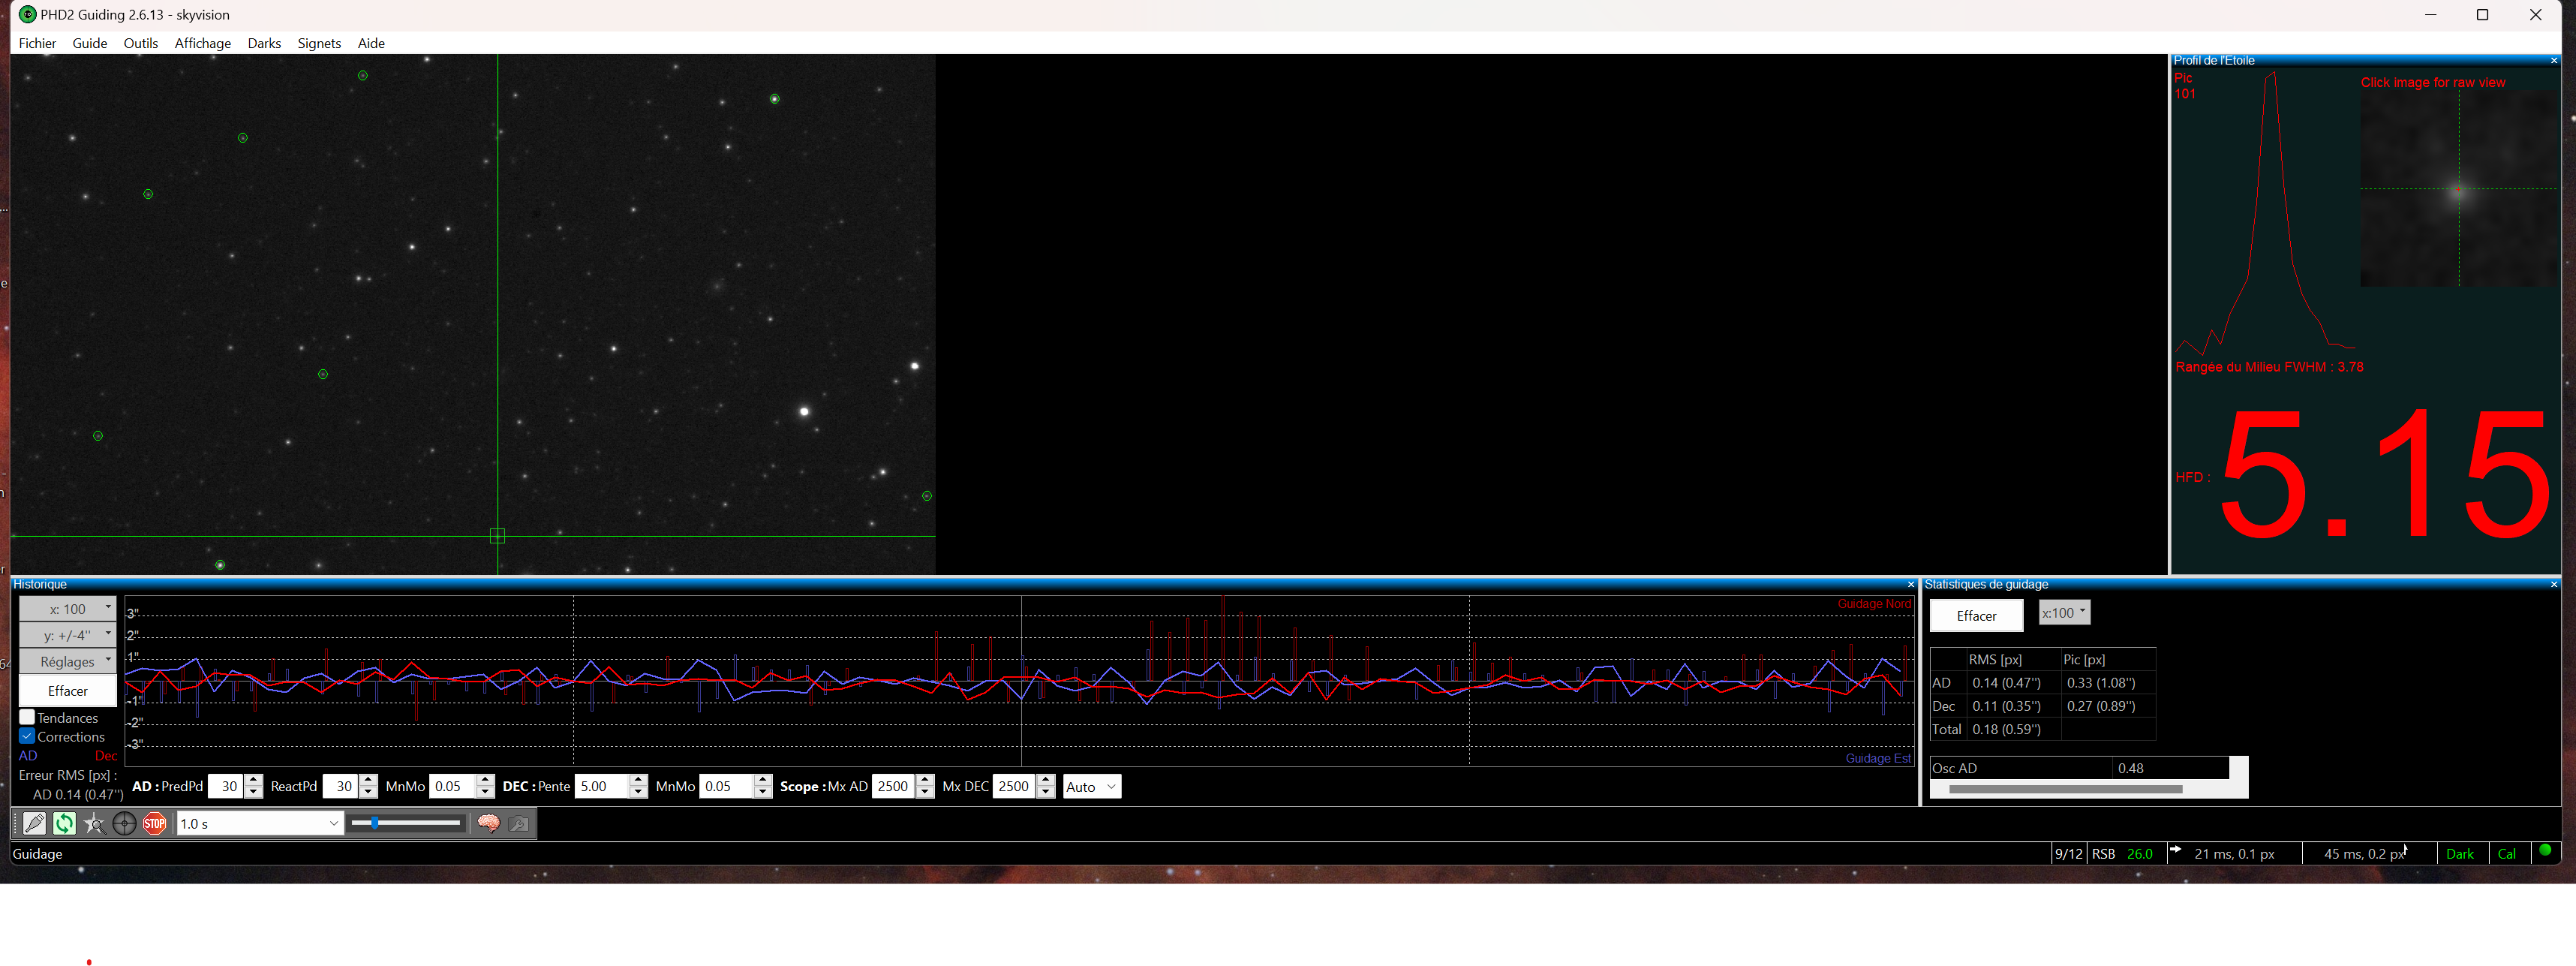Screen dimensions: 2576x966
Task: Click the statistics table horizontal scrollbar
Action: pyautogui.click(x=2065, y=790)
